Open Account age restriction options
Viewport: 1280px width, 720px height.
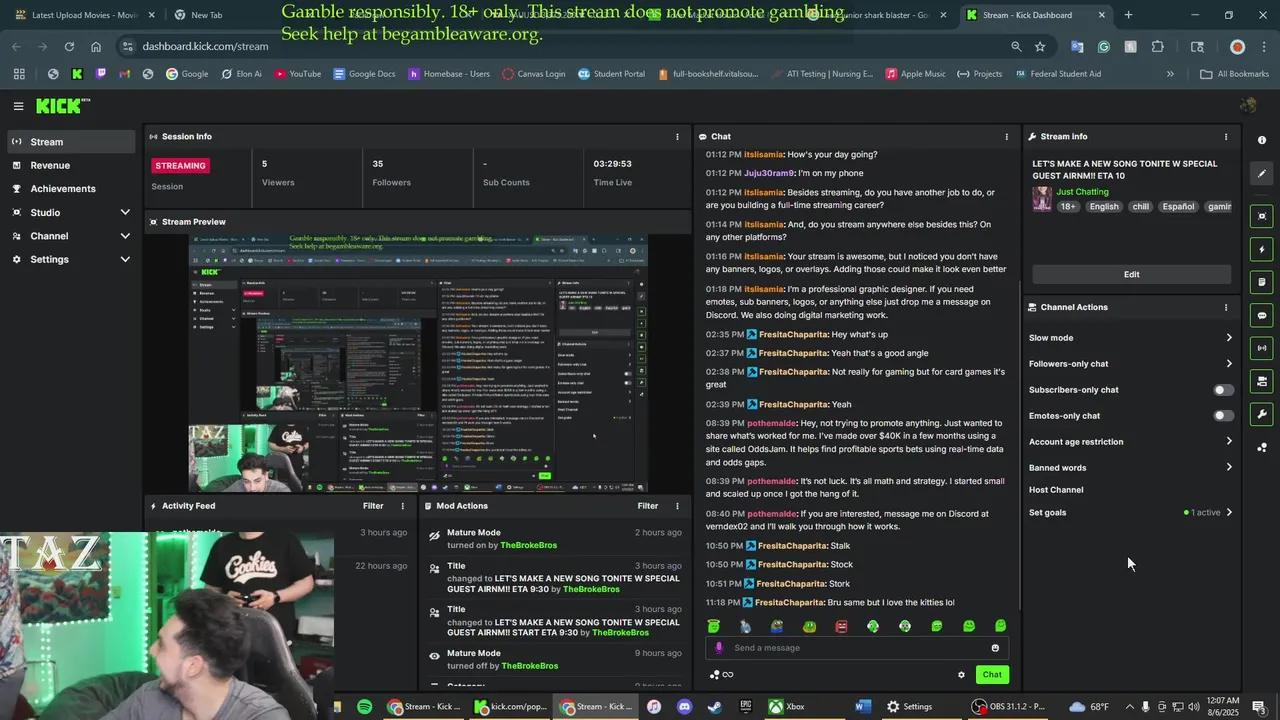[1131, 442]
